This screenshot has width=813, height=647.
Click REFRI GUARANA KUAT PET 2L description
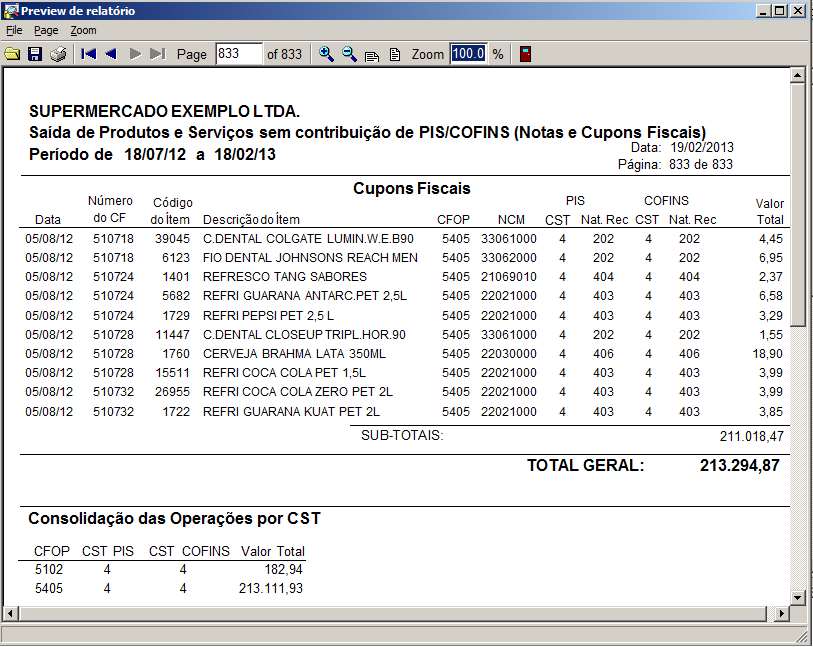tap(291, 412)
